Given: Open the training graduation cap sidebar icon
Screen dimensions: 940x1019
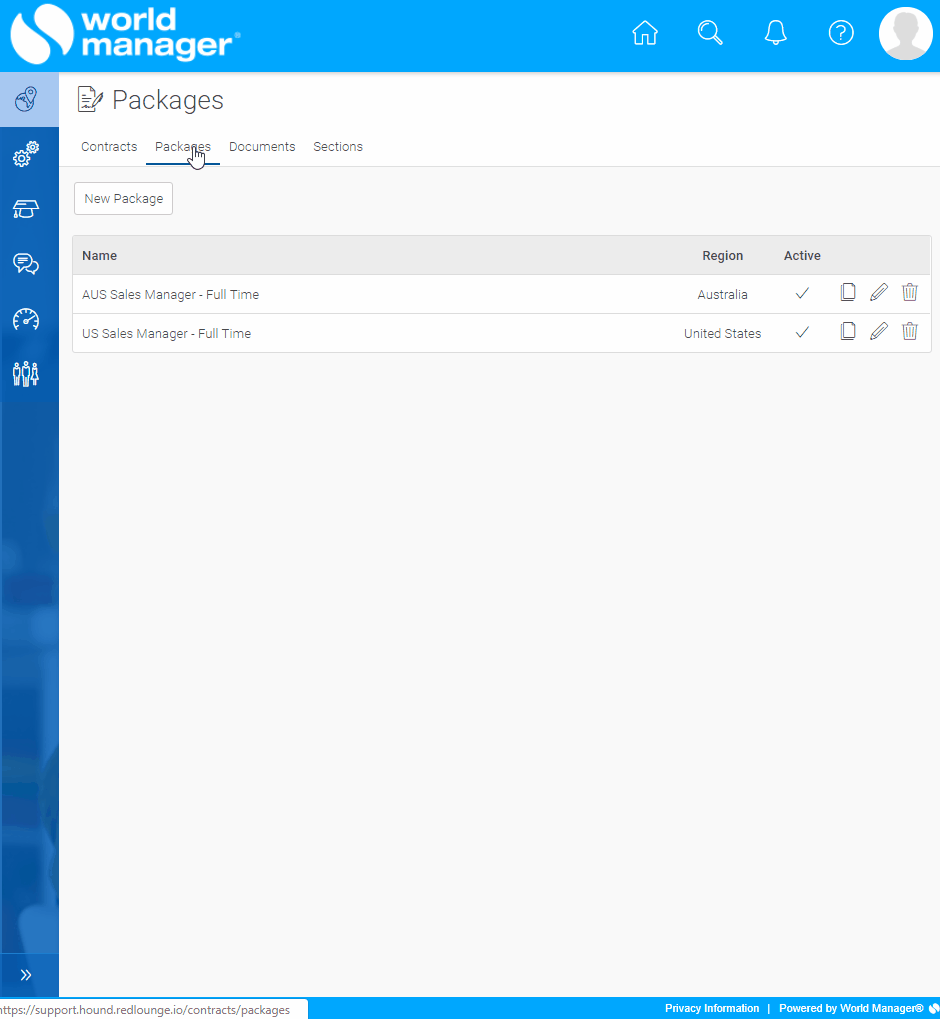Looking at the screenshot, I should 26,209.
